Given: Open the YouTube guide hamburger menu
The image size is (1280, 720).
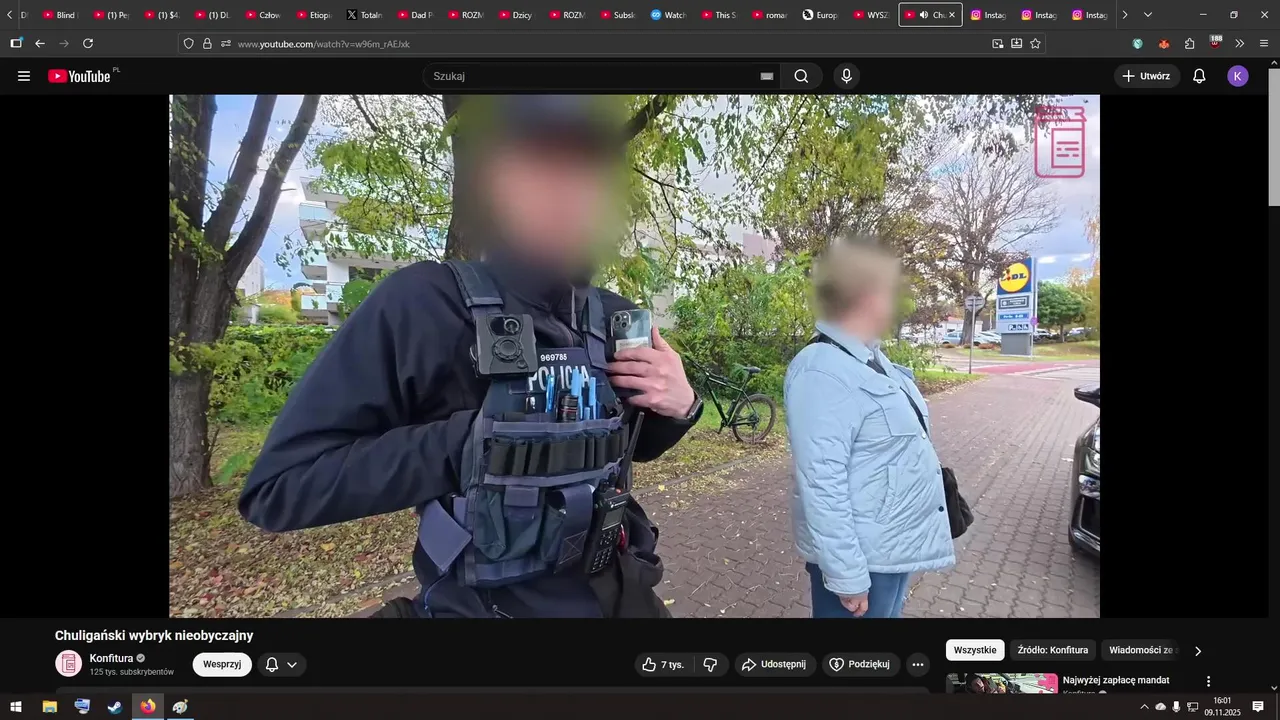Looking at the screenshot, I should point(24,76).
